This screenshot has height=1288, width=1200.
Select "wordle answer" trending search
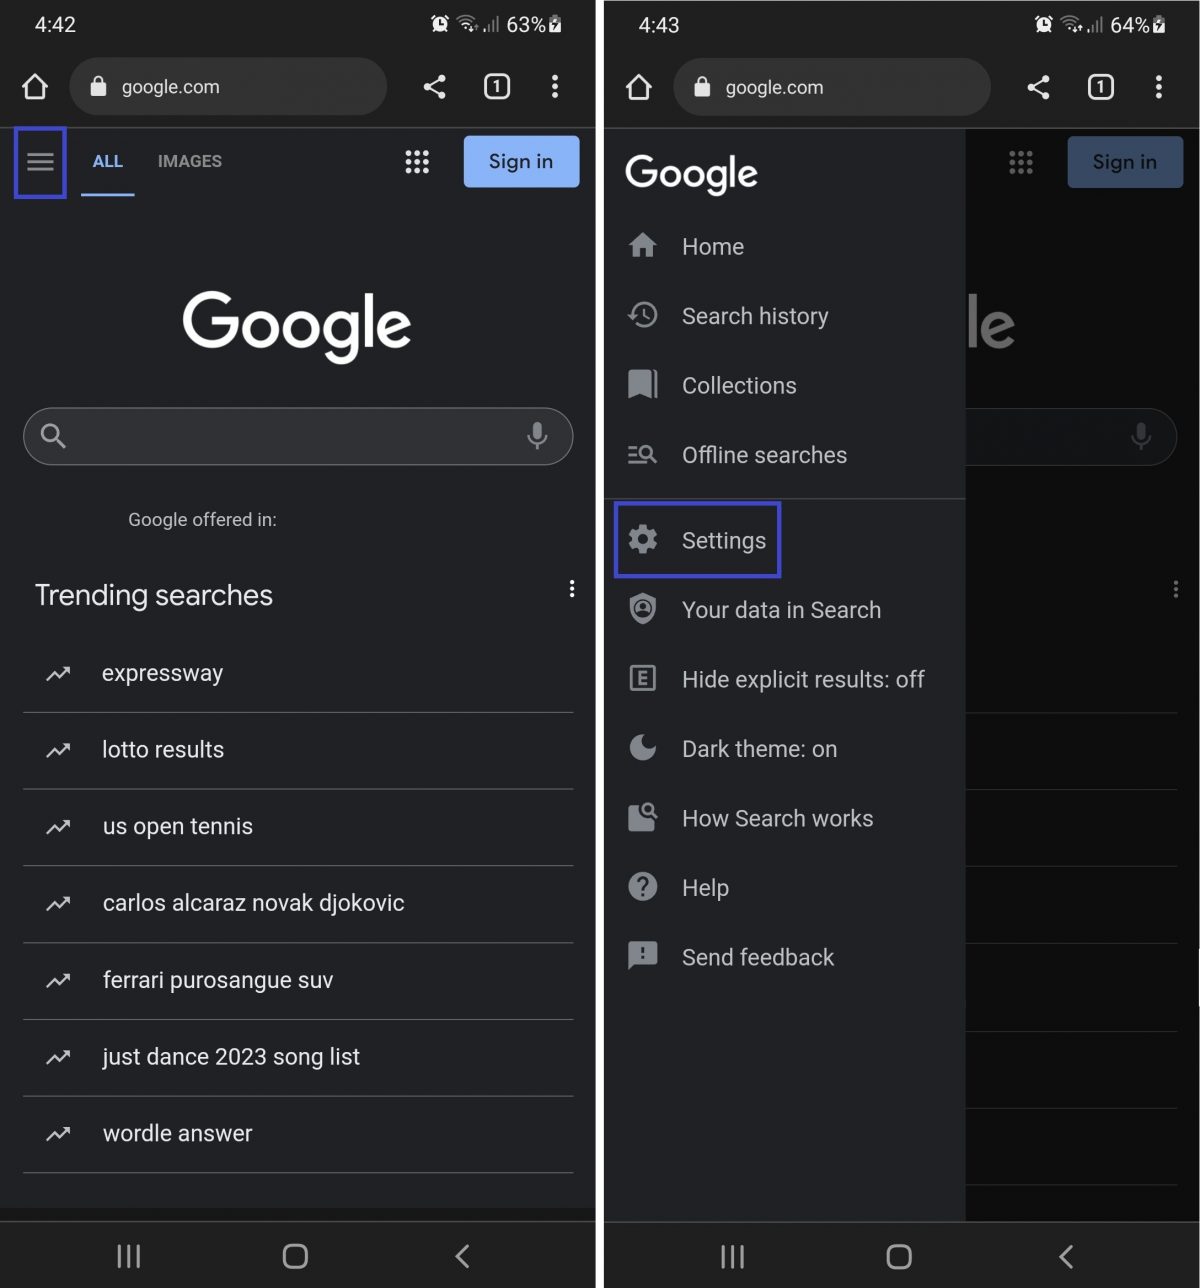[298, 1134]
